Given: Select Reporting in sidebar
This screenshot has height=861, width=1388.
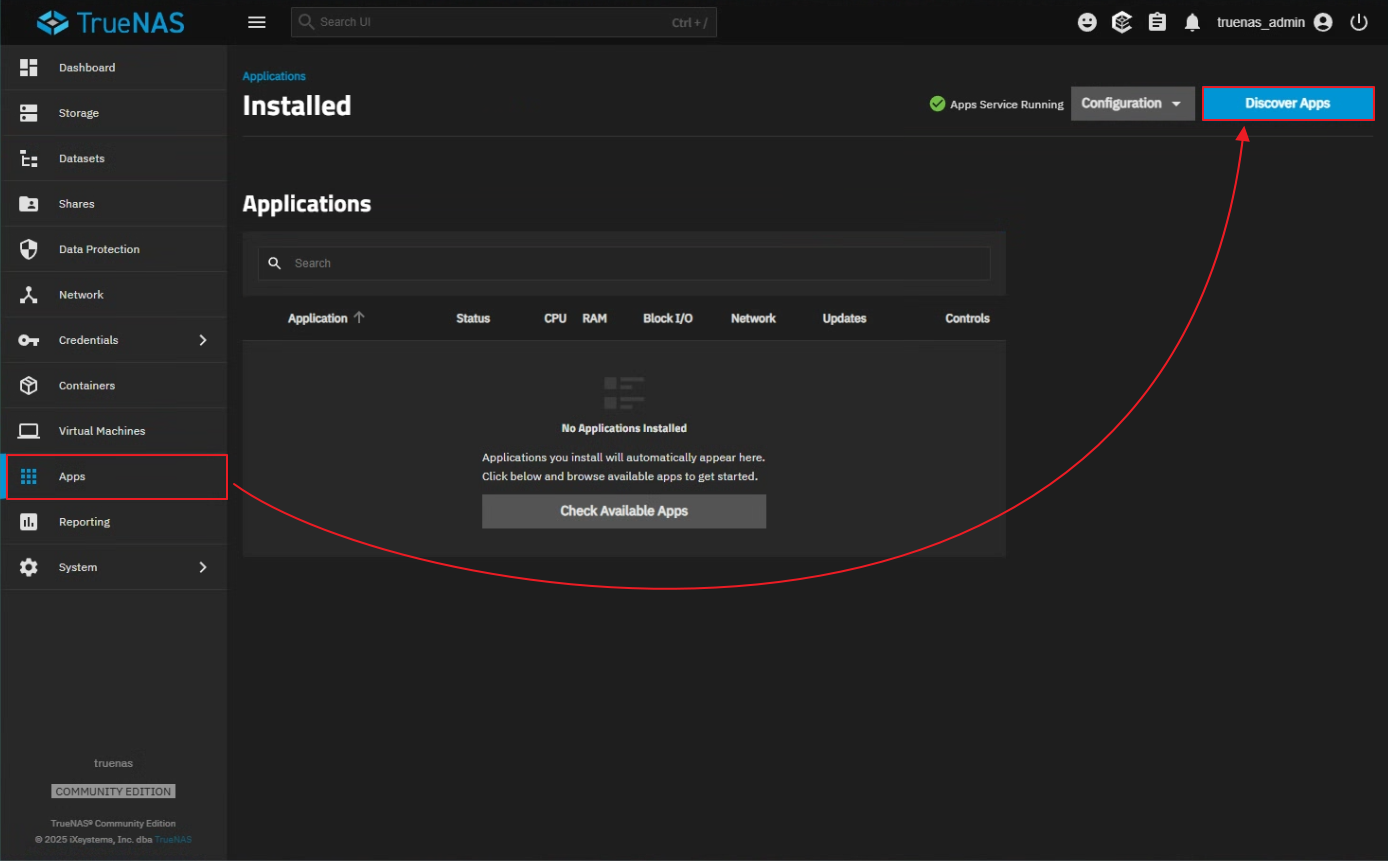Looking at the screenshot, I should 114,522.
